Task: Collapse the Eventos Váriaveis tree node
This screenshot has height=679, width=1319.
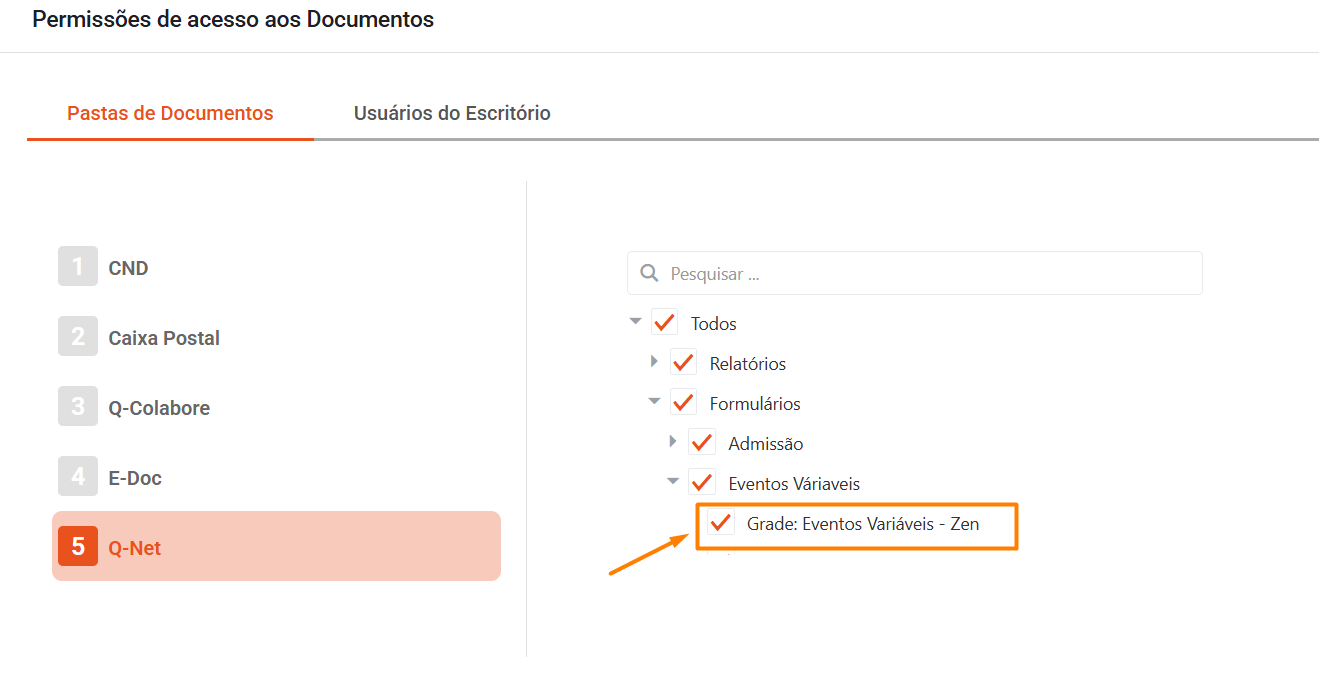Action: click(x=673, y=482)
